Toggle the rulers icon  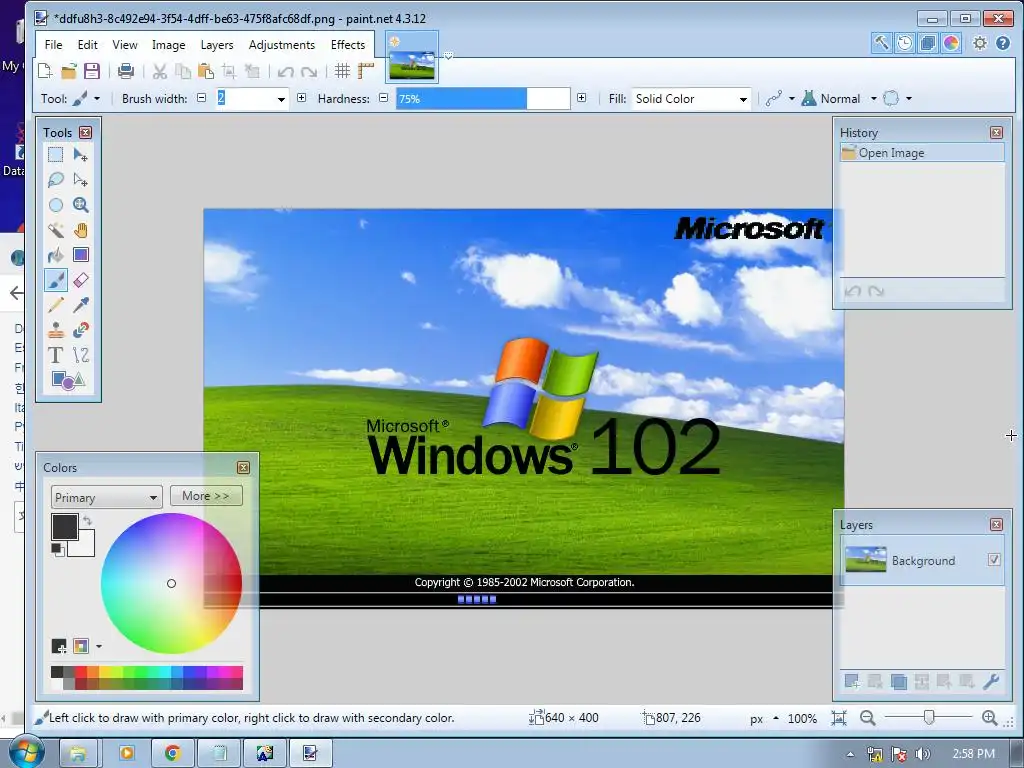(x=366, y=71)
